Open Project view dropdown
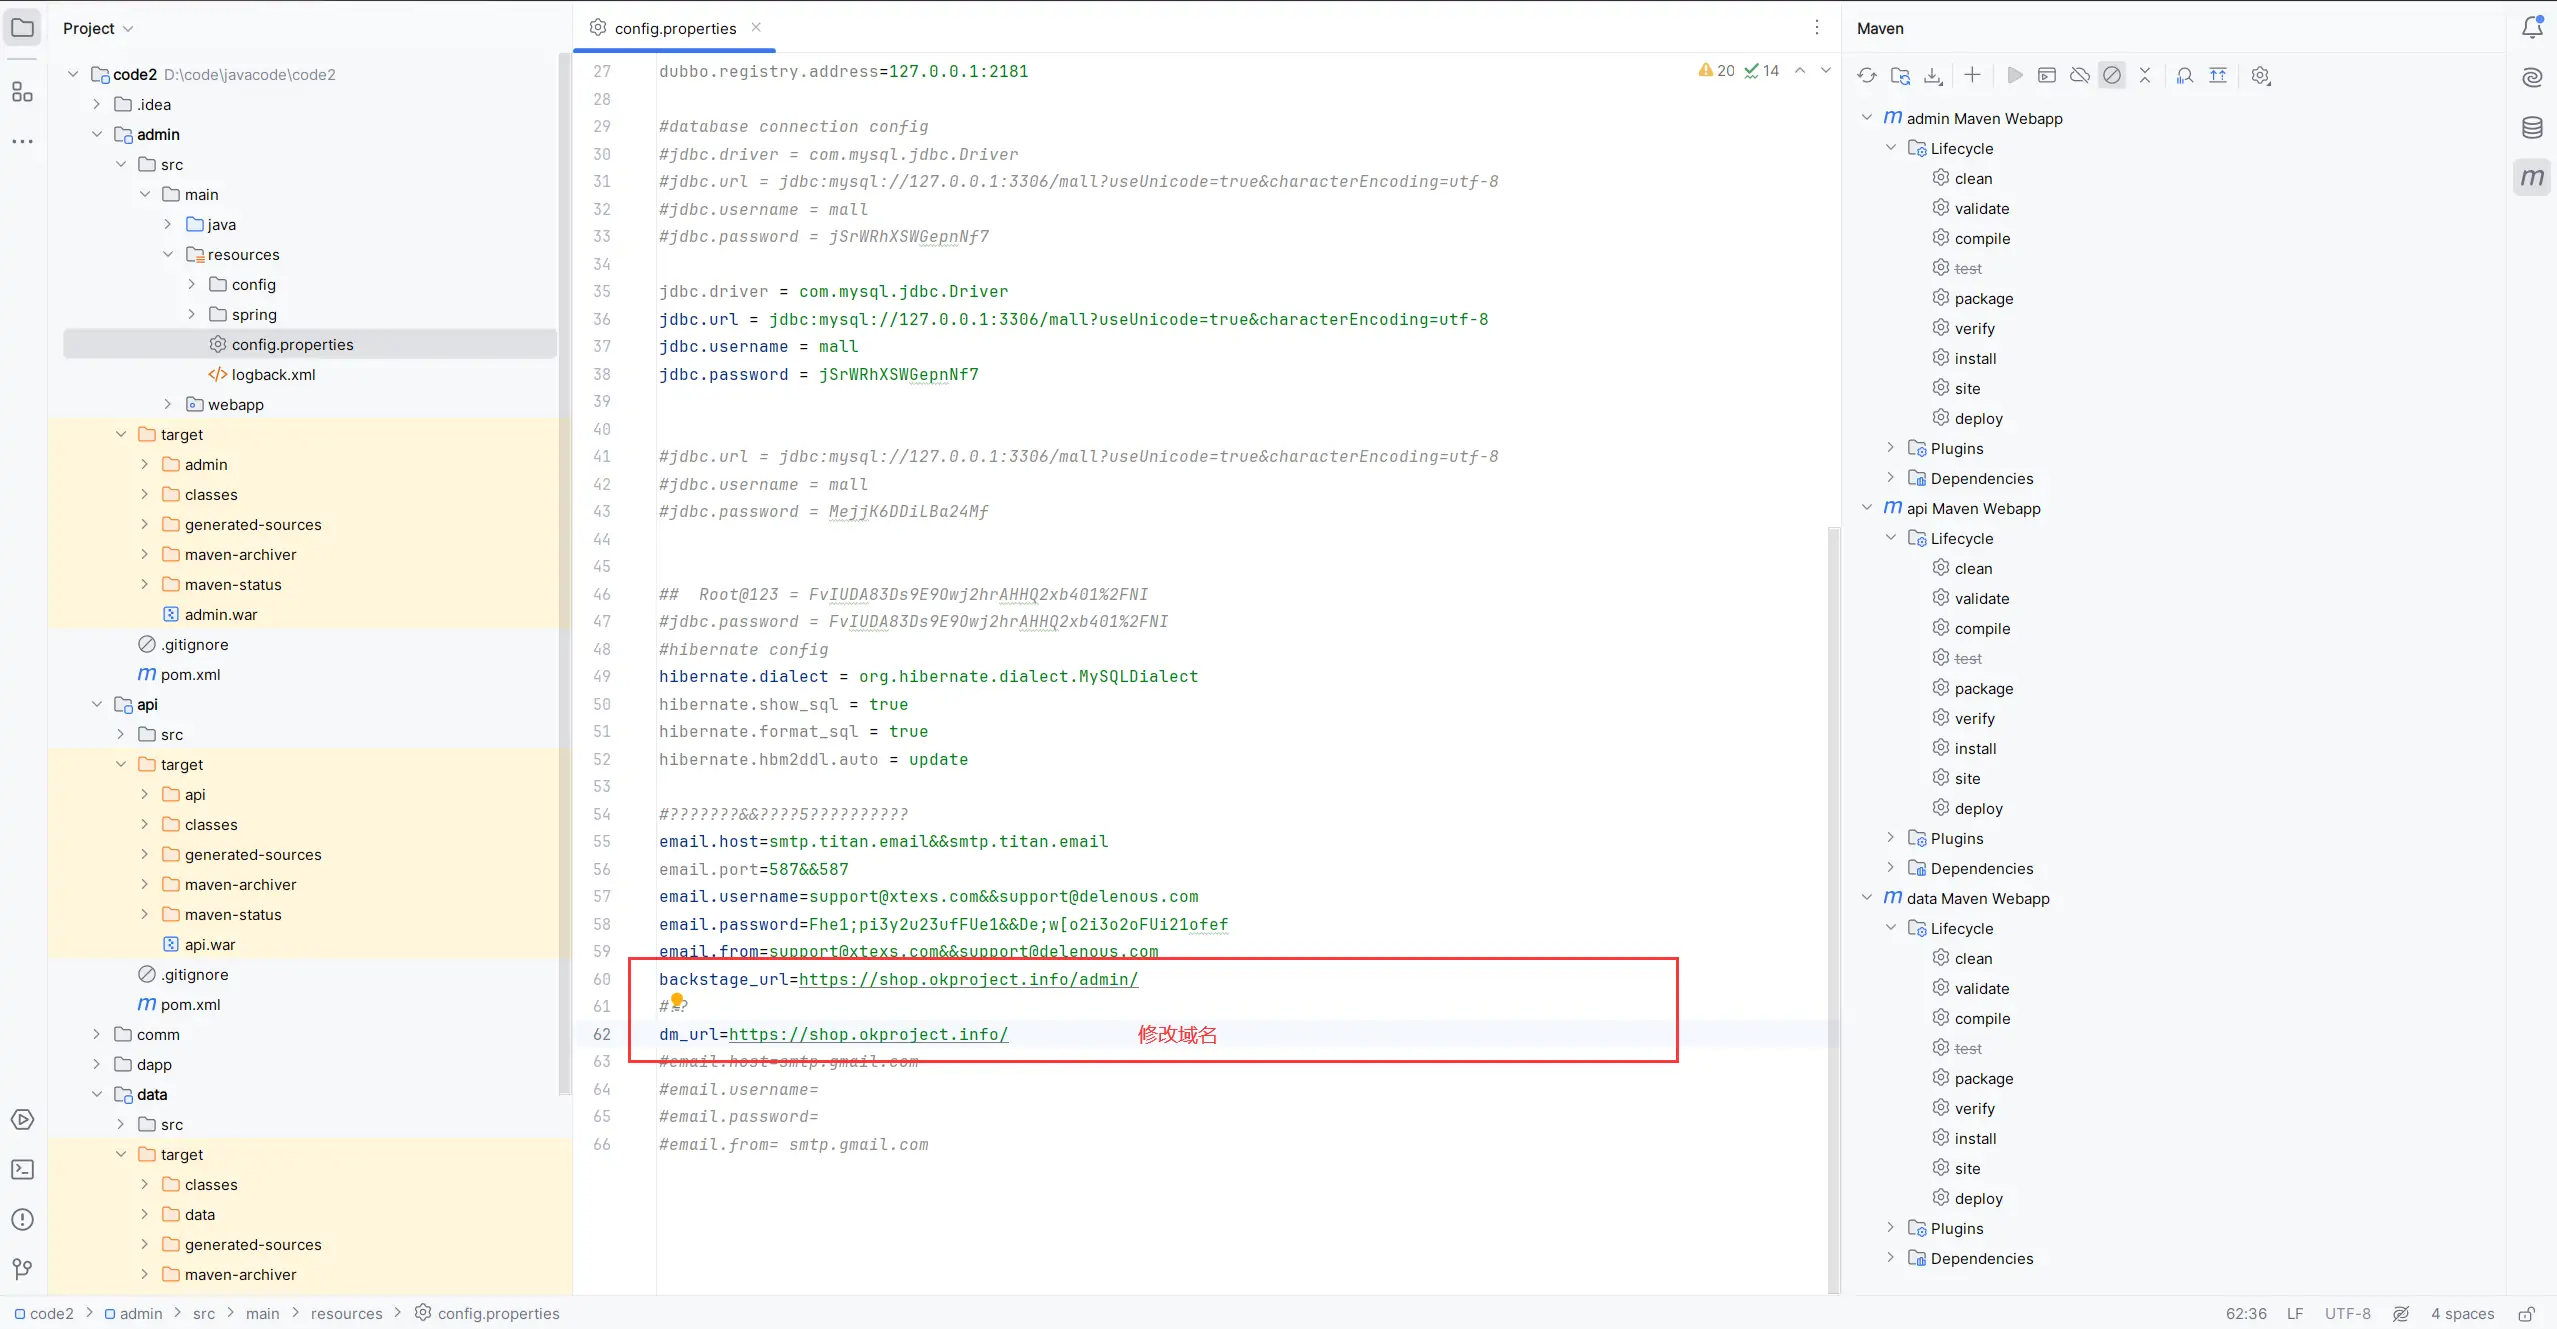Image resolution: width=2557 pixels, height=1329 pixels. tap(97, 28)
